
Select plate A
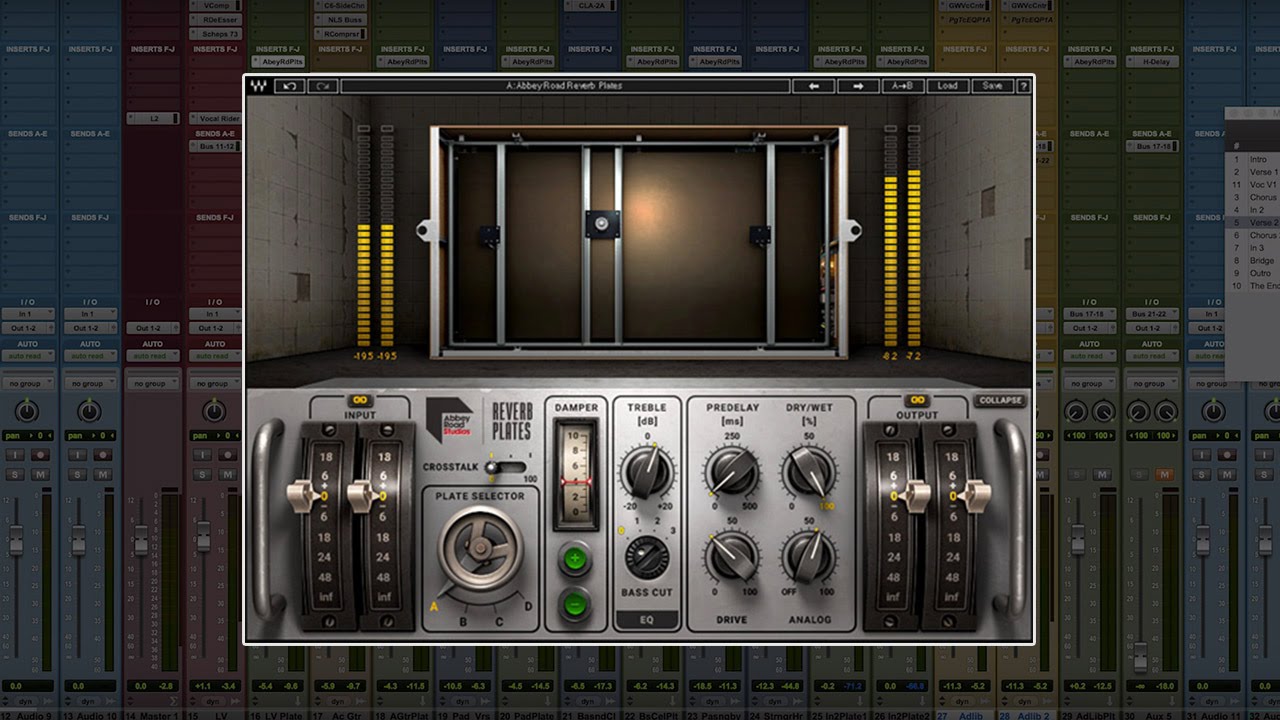coord(435,606)
